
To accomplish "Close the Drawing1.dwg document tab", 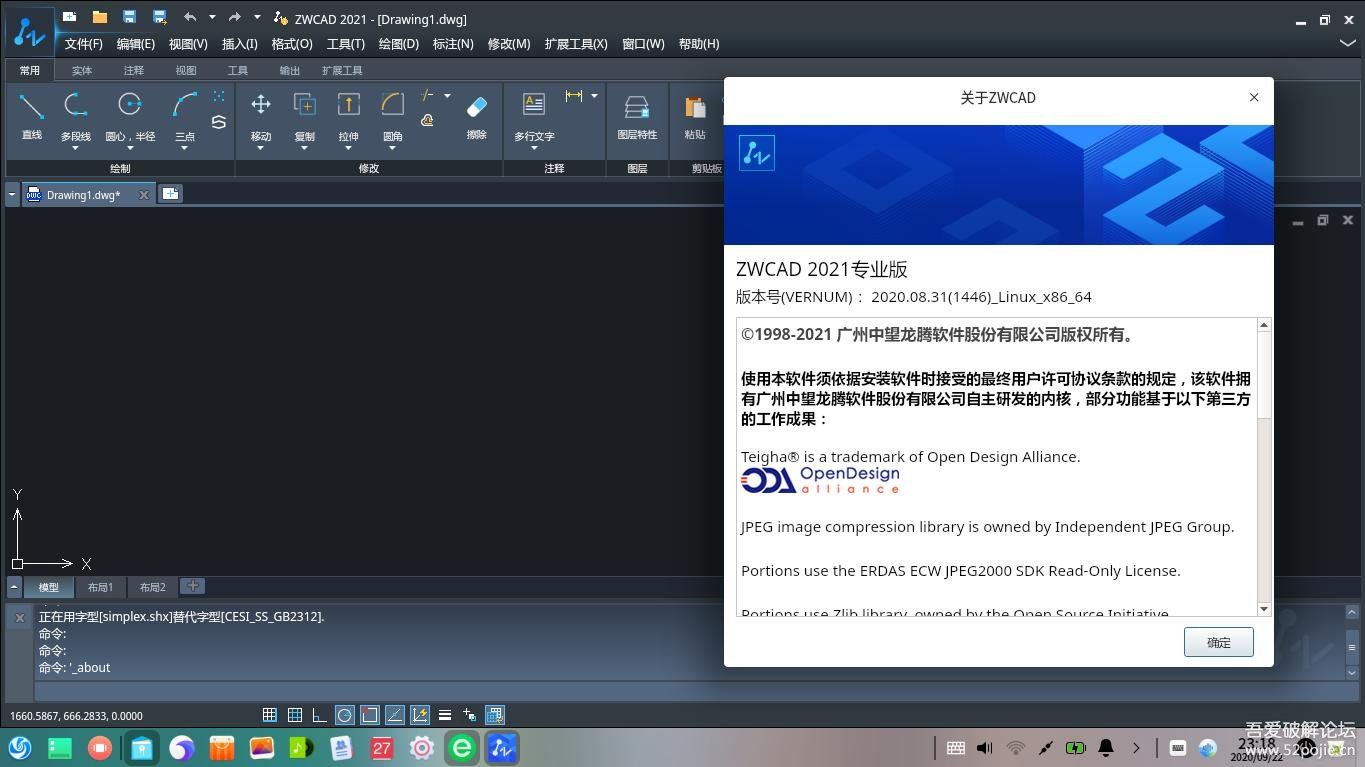I will point(144,195).
